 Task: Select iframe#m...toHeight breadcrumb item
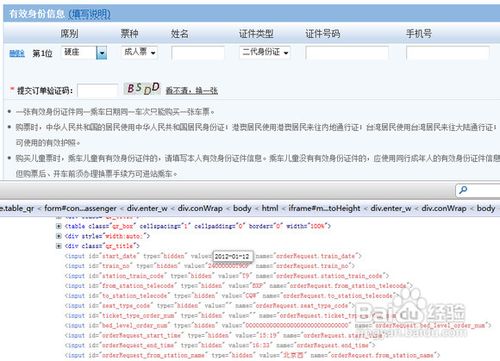coord(324,208)
